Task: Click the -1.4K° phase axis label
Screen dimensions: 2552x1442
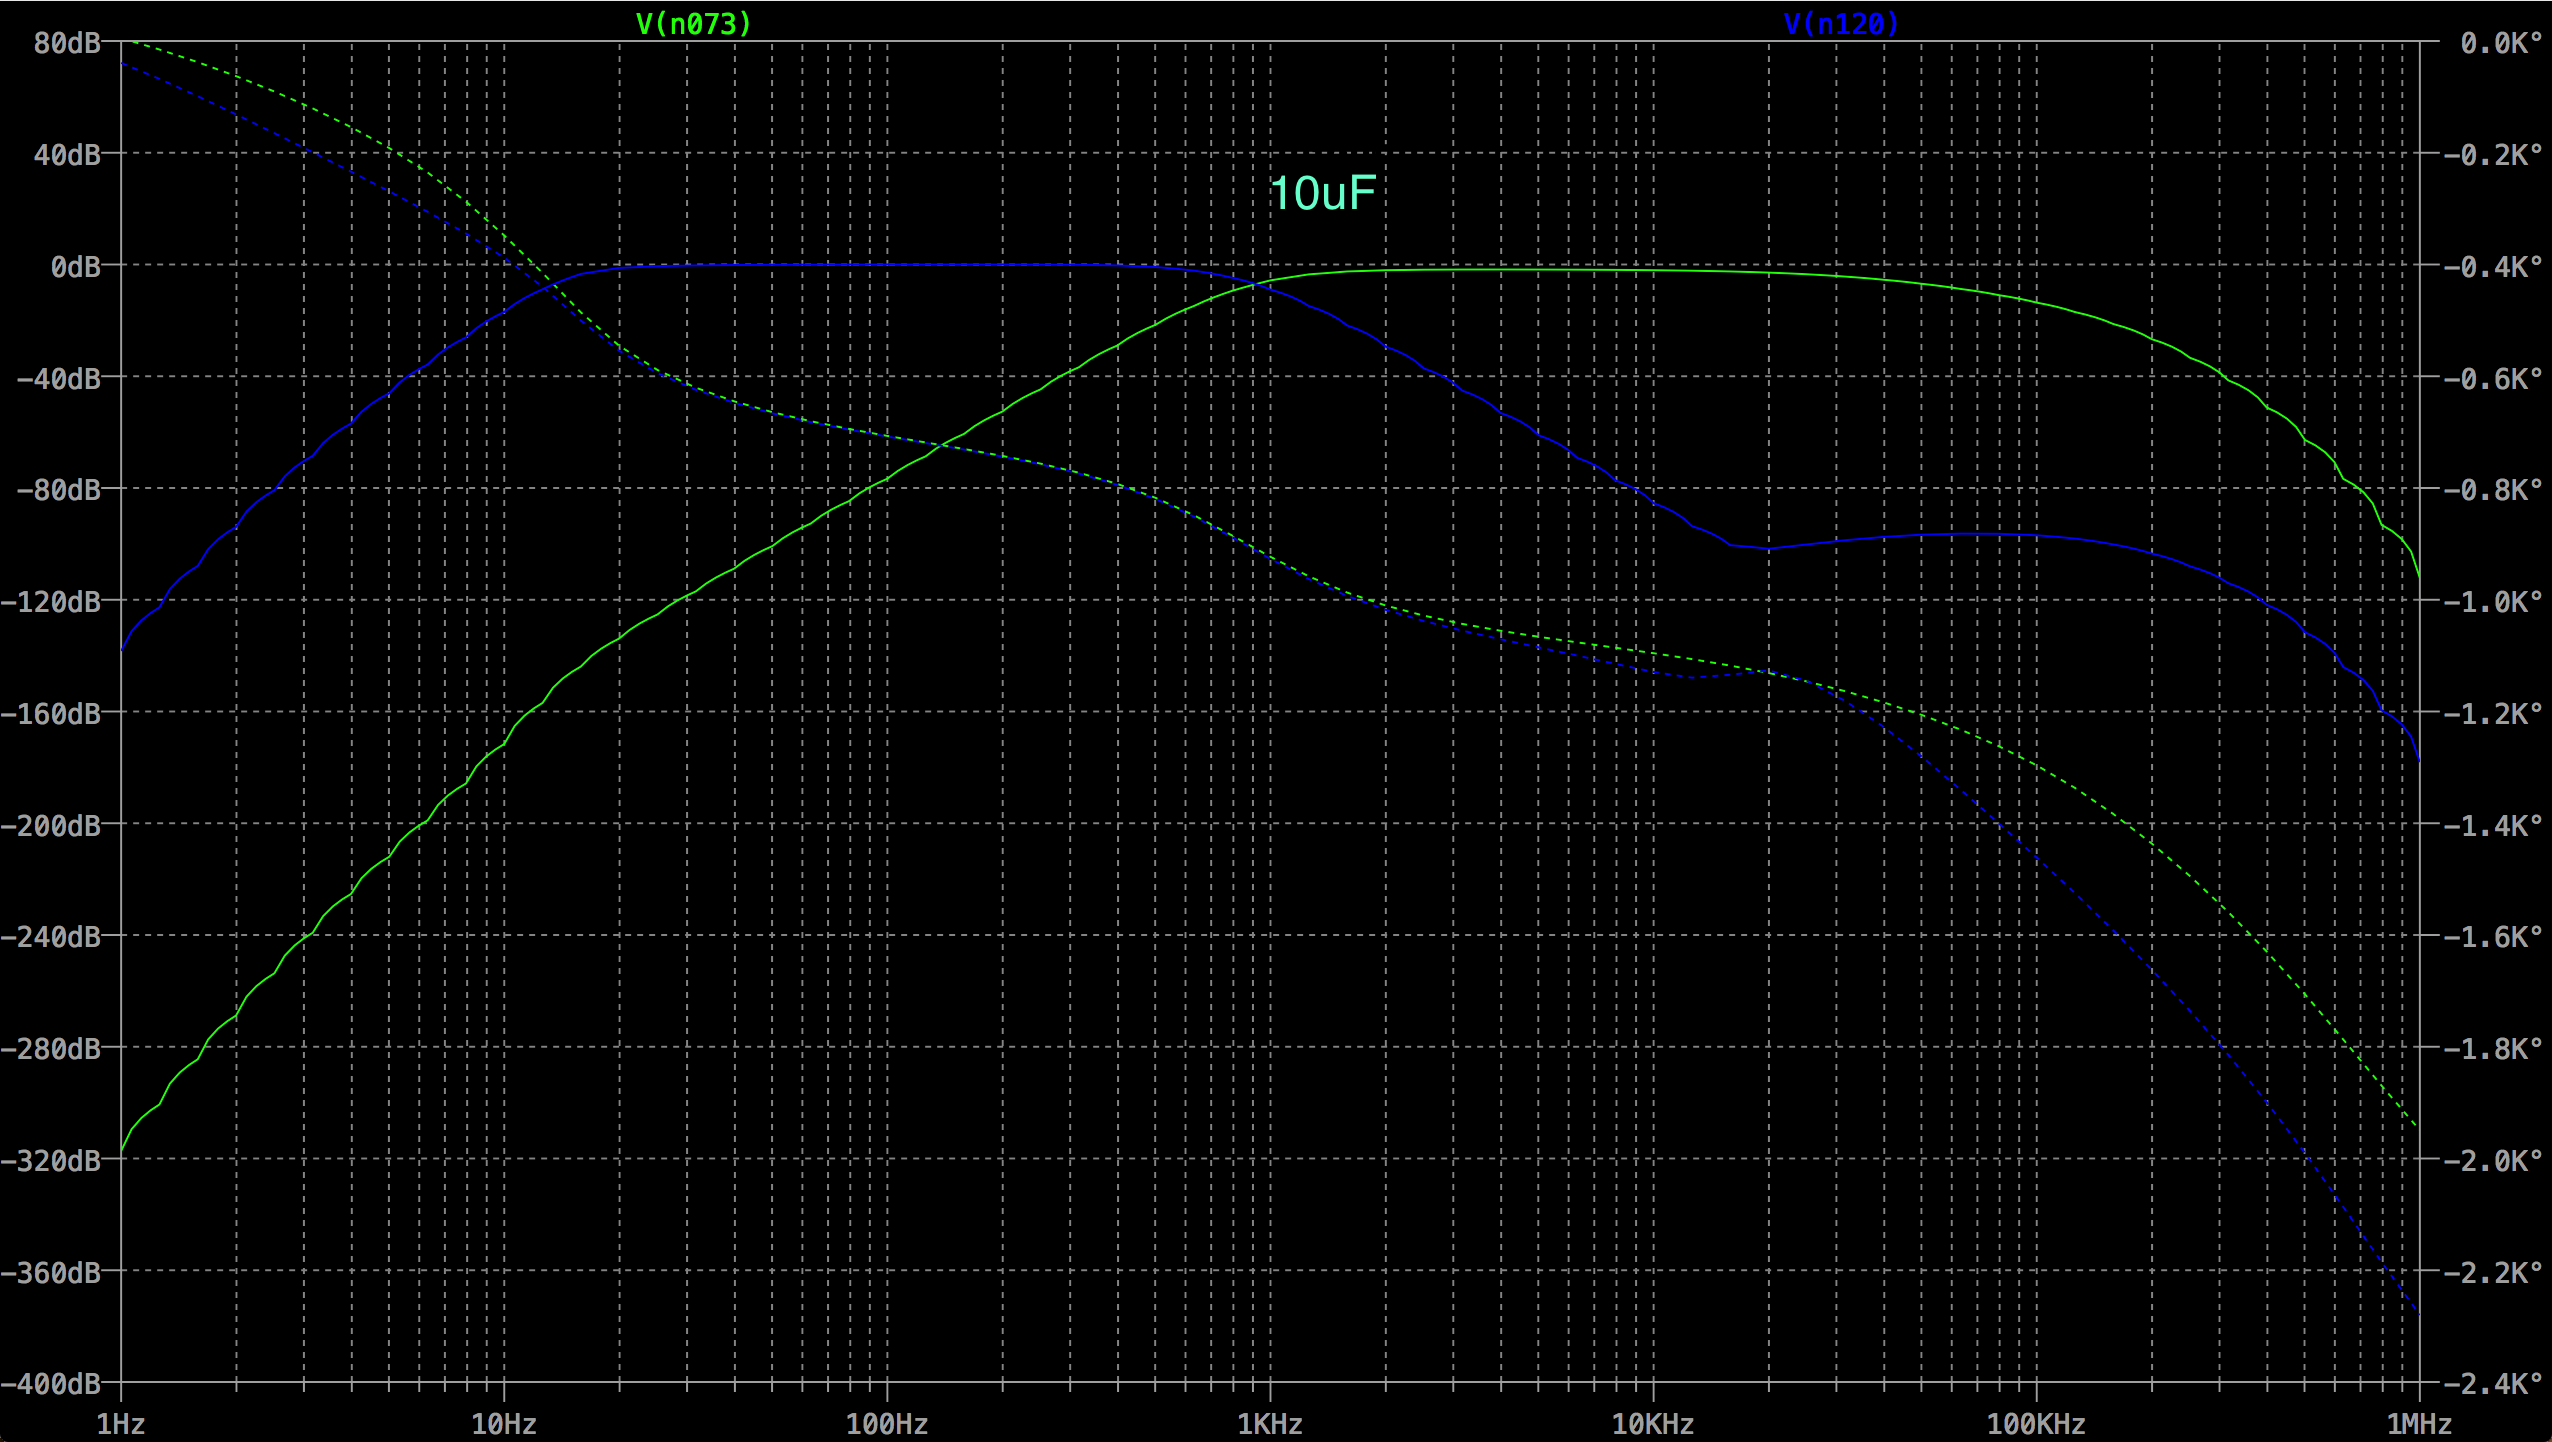Action: 2493,826
